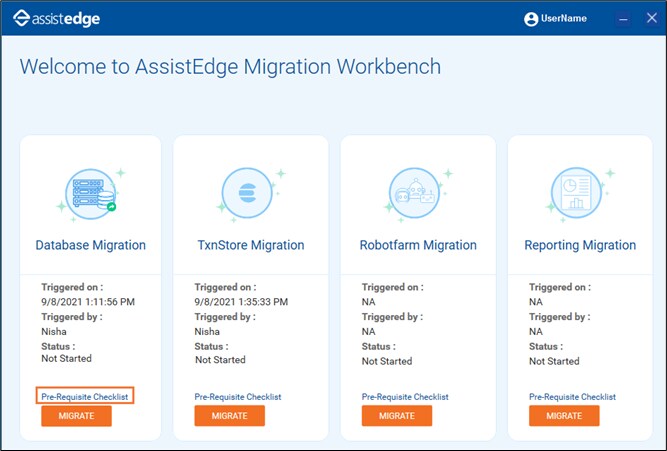Click the Welcome to AssistEdge Migration Workbench heading
The height and width of the screenshot is (451, 667).
pyautogui.click(x=230, y=67)
